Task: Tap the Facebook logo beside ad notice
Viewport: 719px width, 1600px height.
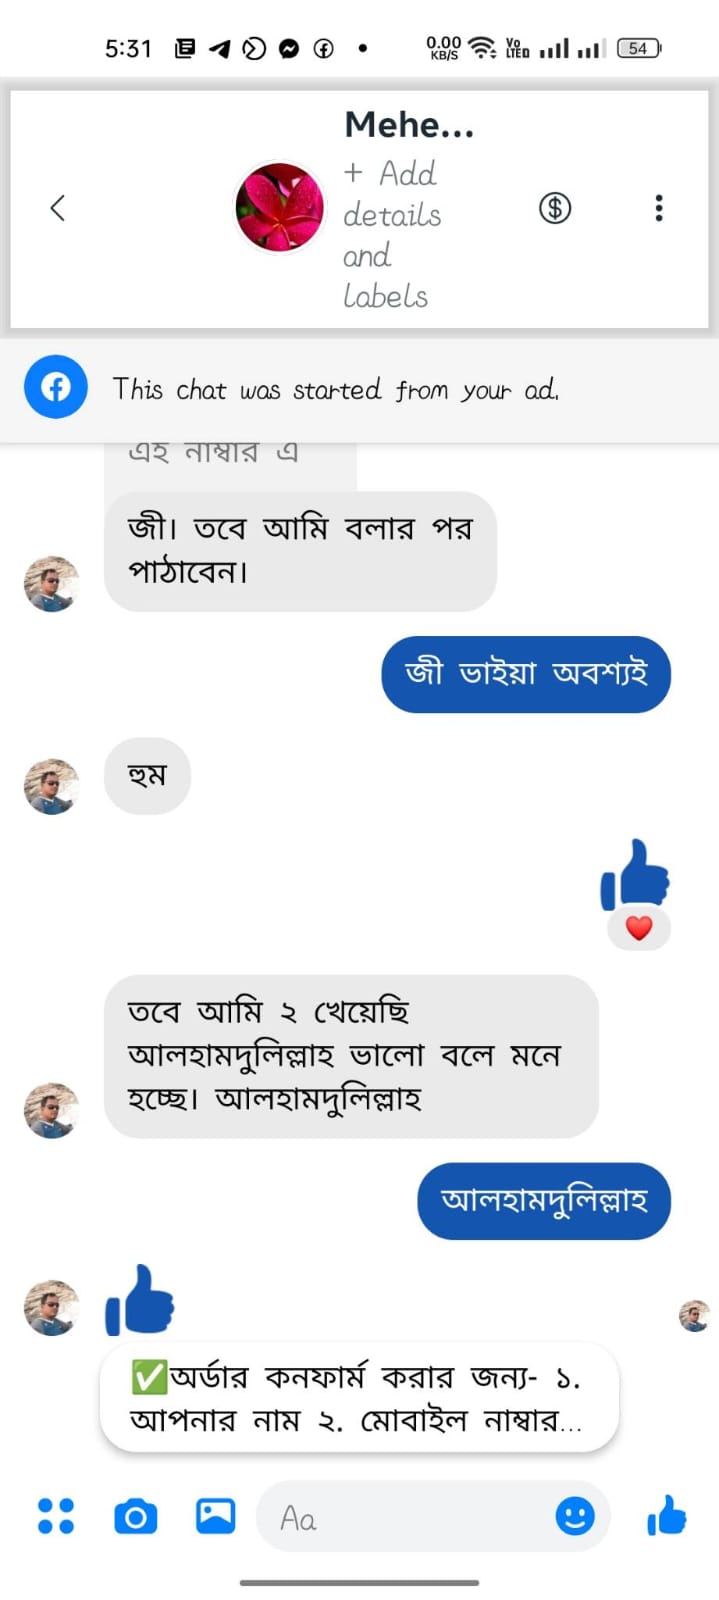Action: pos(55,387)
